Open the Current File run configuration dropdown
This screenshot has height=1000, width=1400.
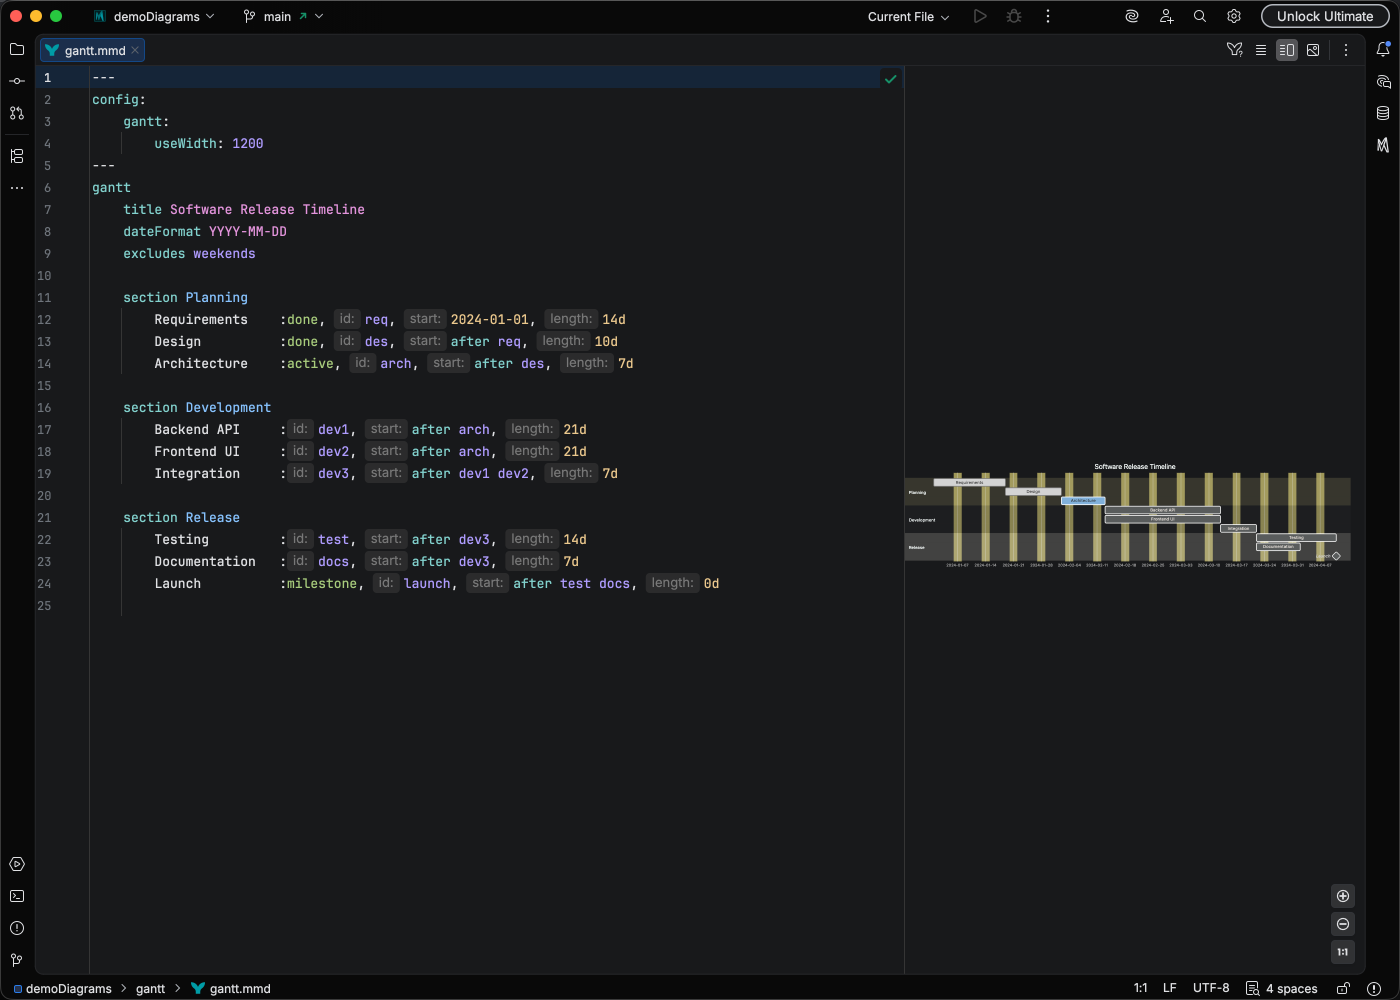click(x=908, y=16)
